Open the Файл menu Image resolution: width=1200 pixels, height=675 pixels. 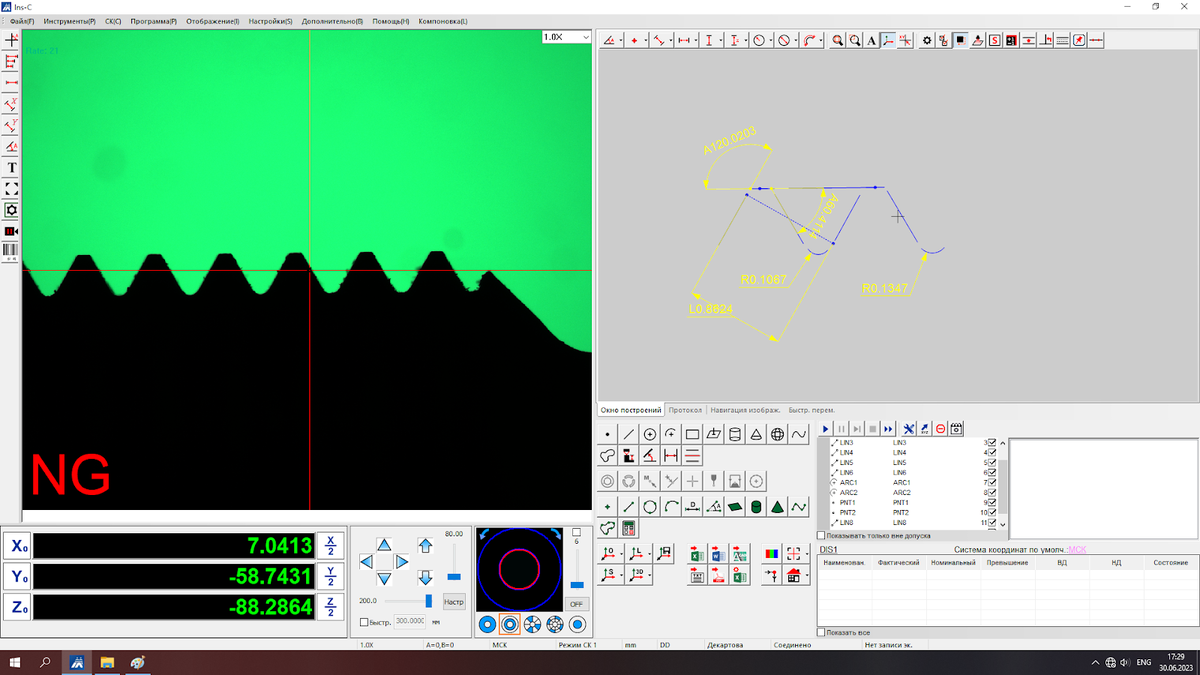click(21, 21)
